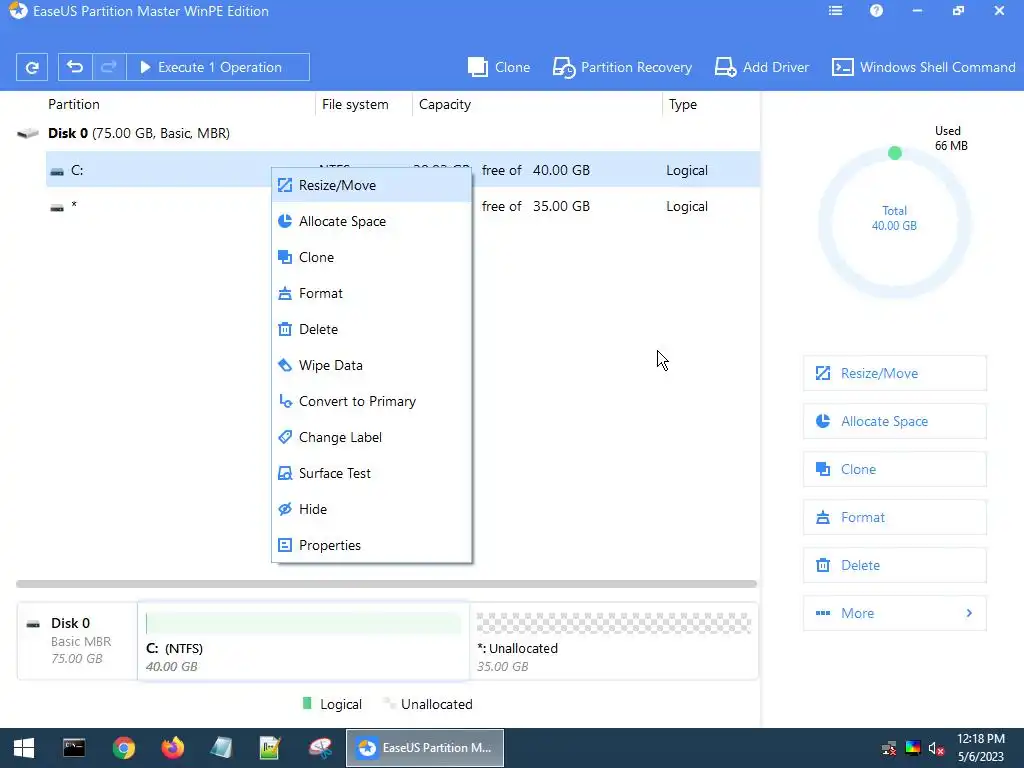Click the green dot on the usage ring
Image resolution: width=1024 pixels, height=768 pixels.
coord(895,153)
